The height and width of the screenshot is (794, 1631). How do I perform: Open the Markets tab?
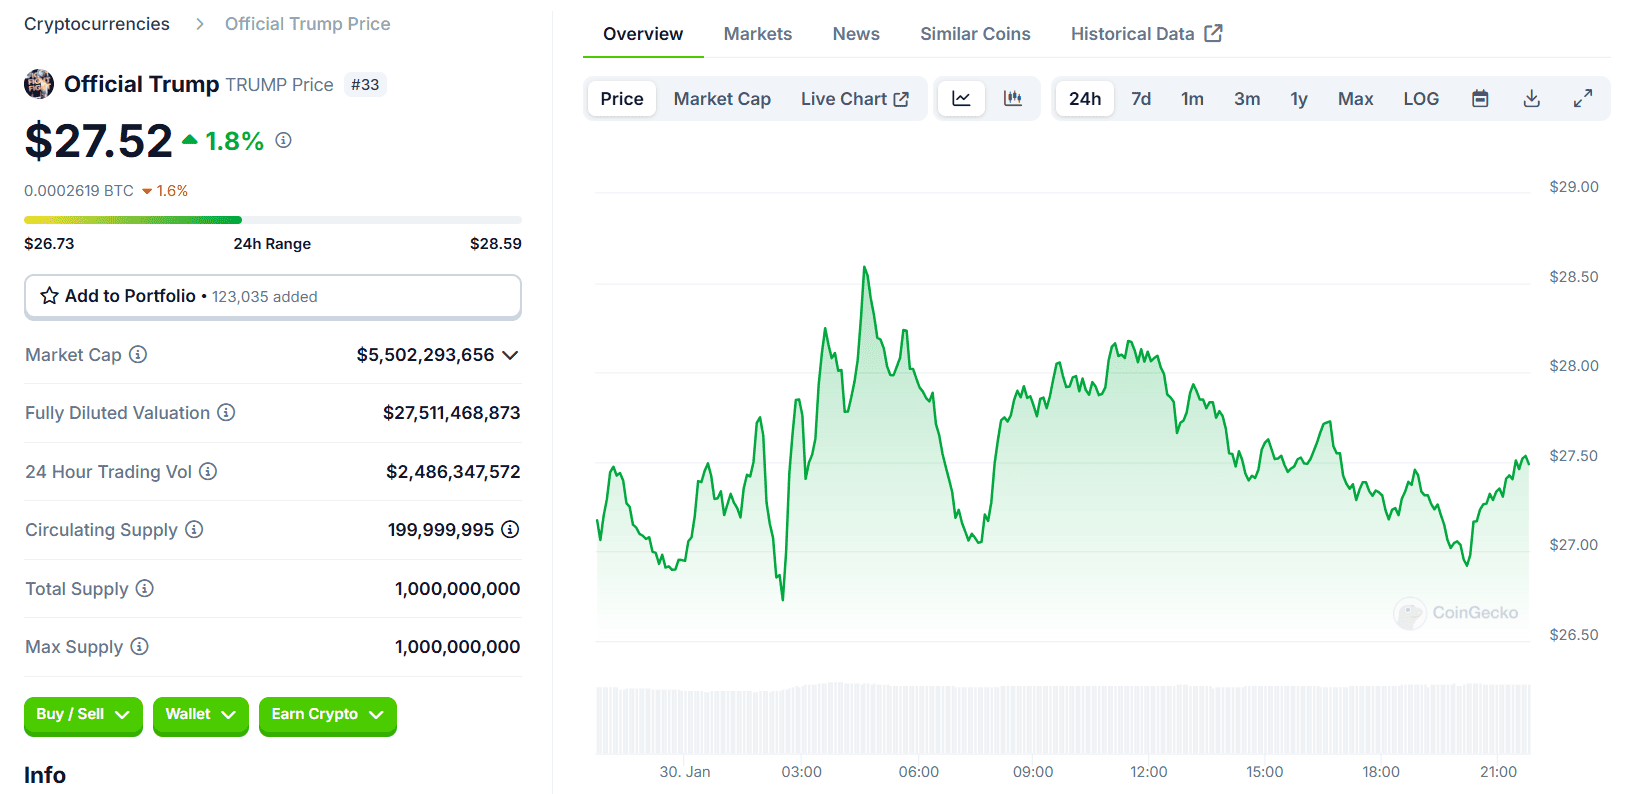pyautogui.click(x=757, y=34)
